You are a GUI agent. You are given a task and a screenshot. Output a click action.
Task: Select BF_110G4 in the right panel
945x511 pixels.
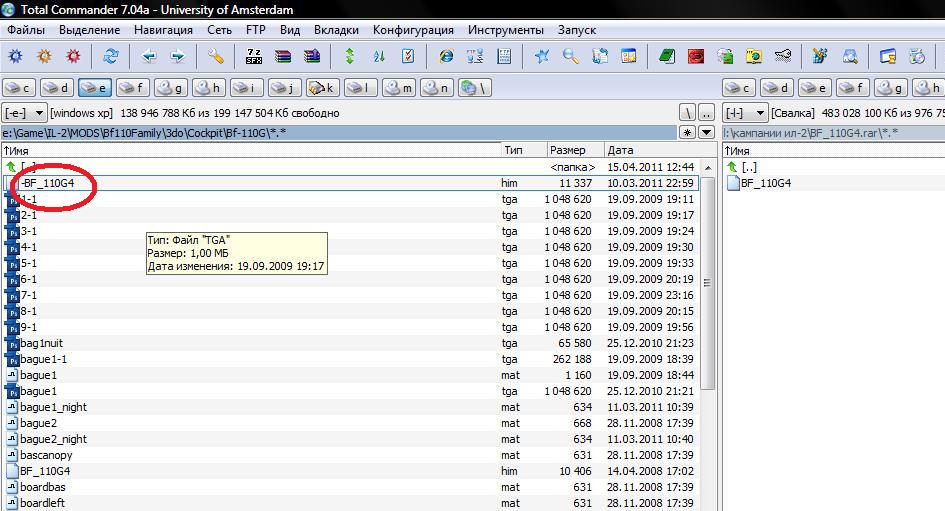click(x=766, y=183)
